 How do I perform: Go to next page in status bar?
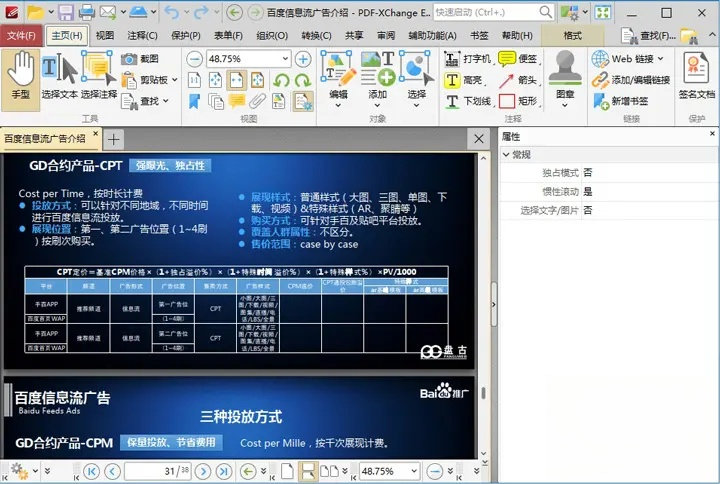click(202, 471)
